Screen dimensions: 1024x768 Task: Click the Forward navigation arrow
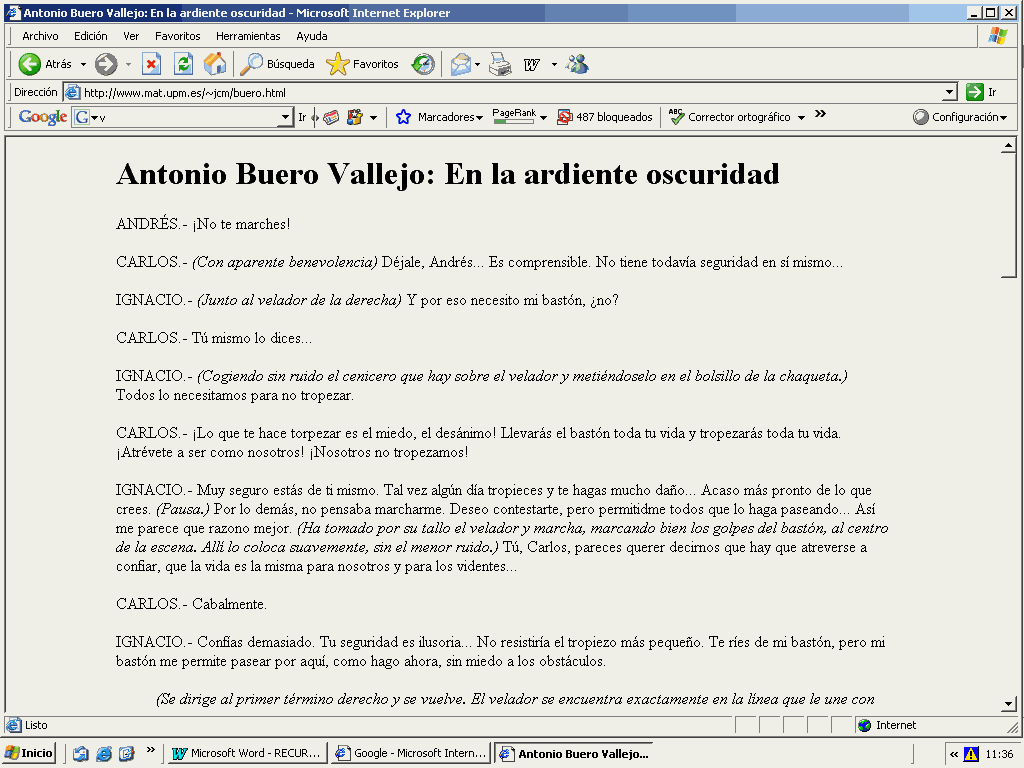point(106,64)
